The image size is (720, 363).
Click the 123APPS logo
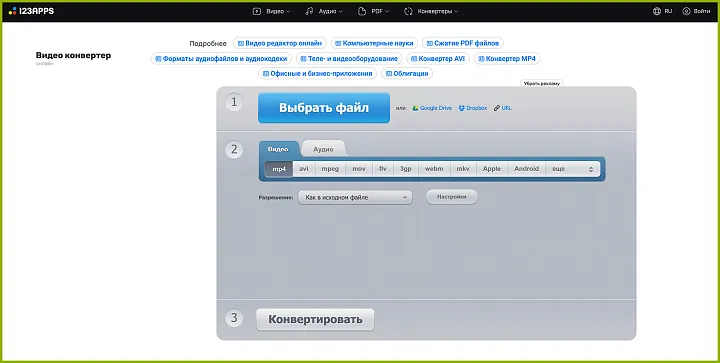(x=31, y=11)
